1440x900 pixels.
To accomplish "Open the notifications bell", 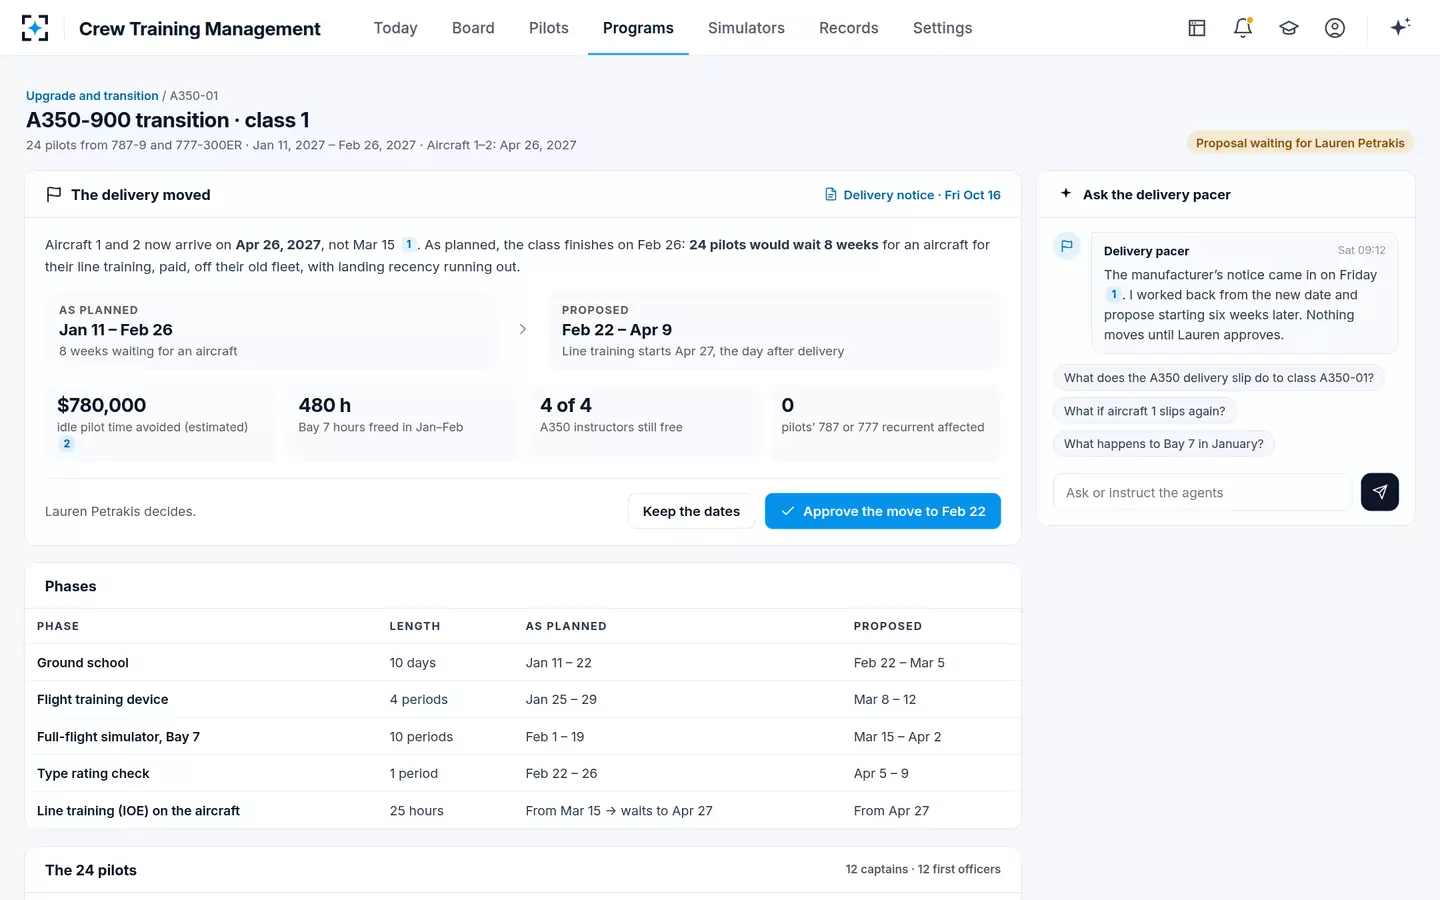I will pos(1243,28).
